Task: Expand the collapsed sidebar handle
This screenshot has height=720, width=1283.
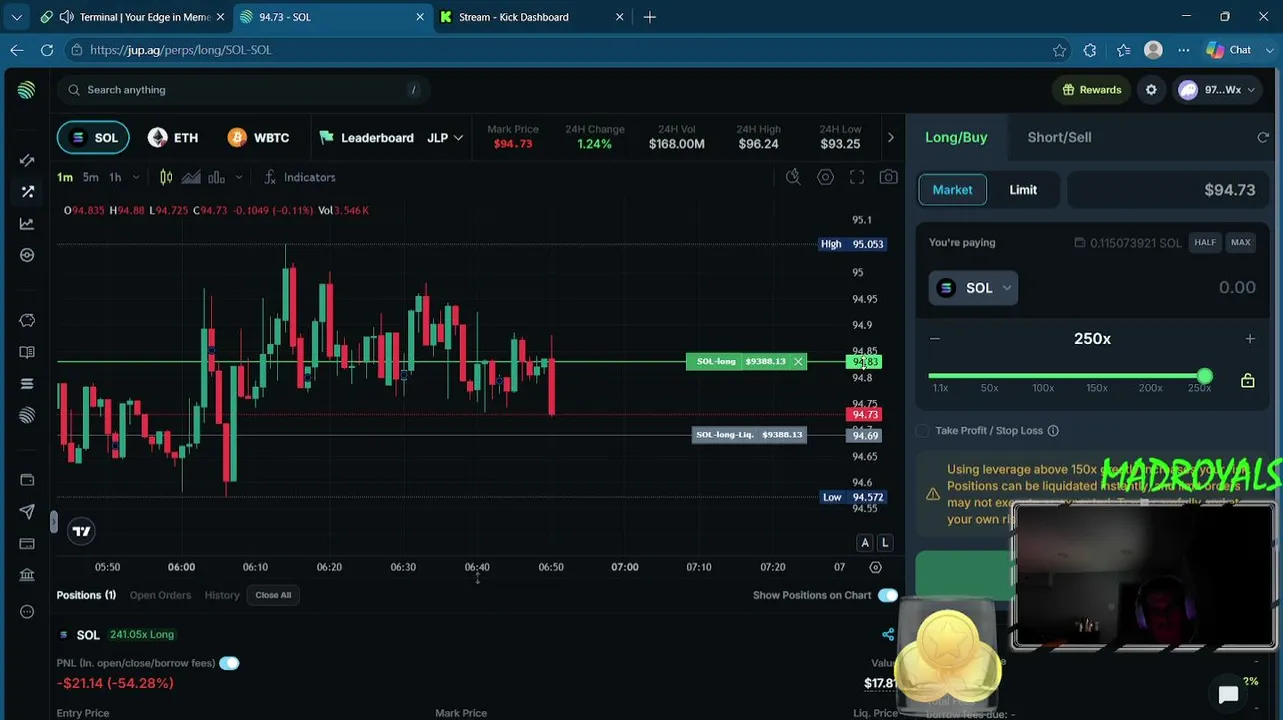Action: pos(54,521)
